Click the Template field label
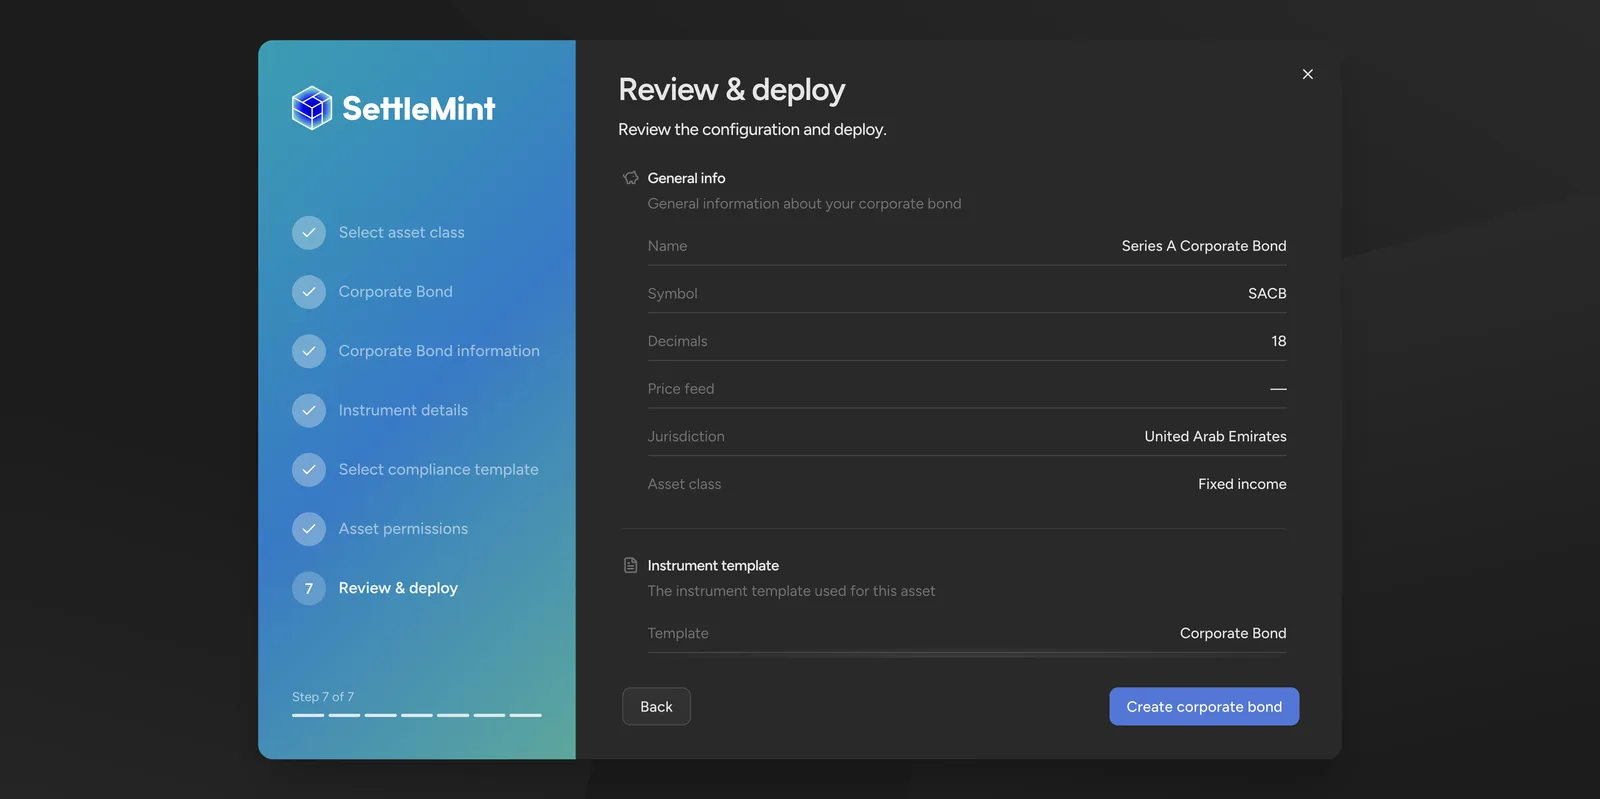This screenshot has height=799, width=1600. [678, 633]
